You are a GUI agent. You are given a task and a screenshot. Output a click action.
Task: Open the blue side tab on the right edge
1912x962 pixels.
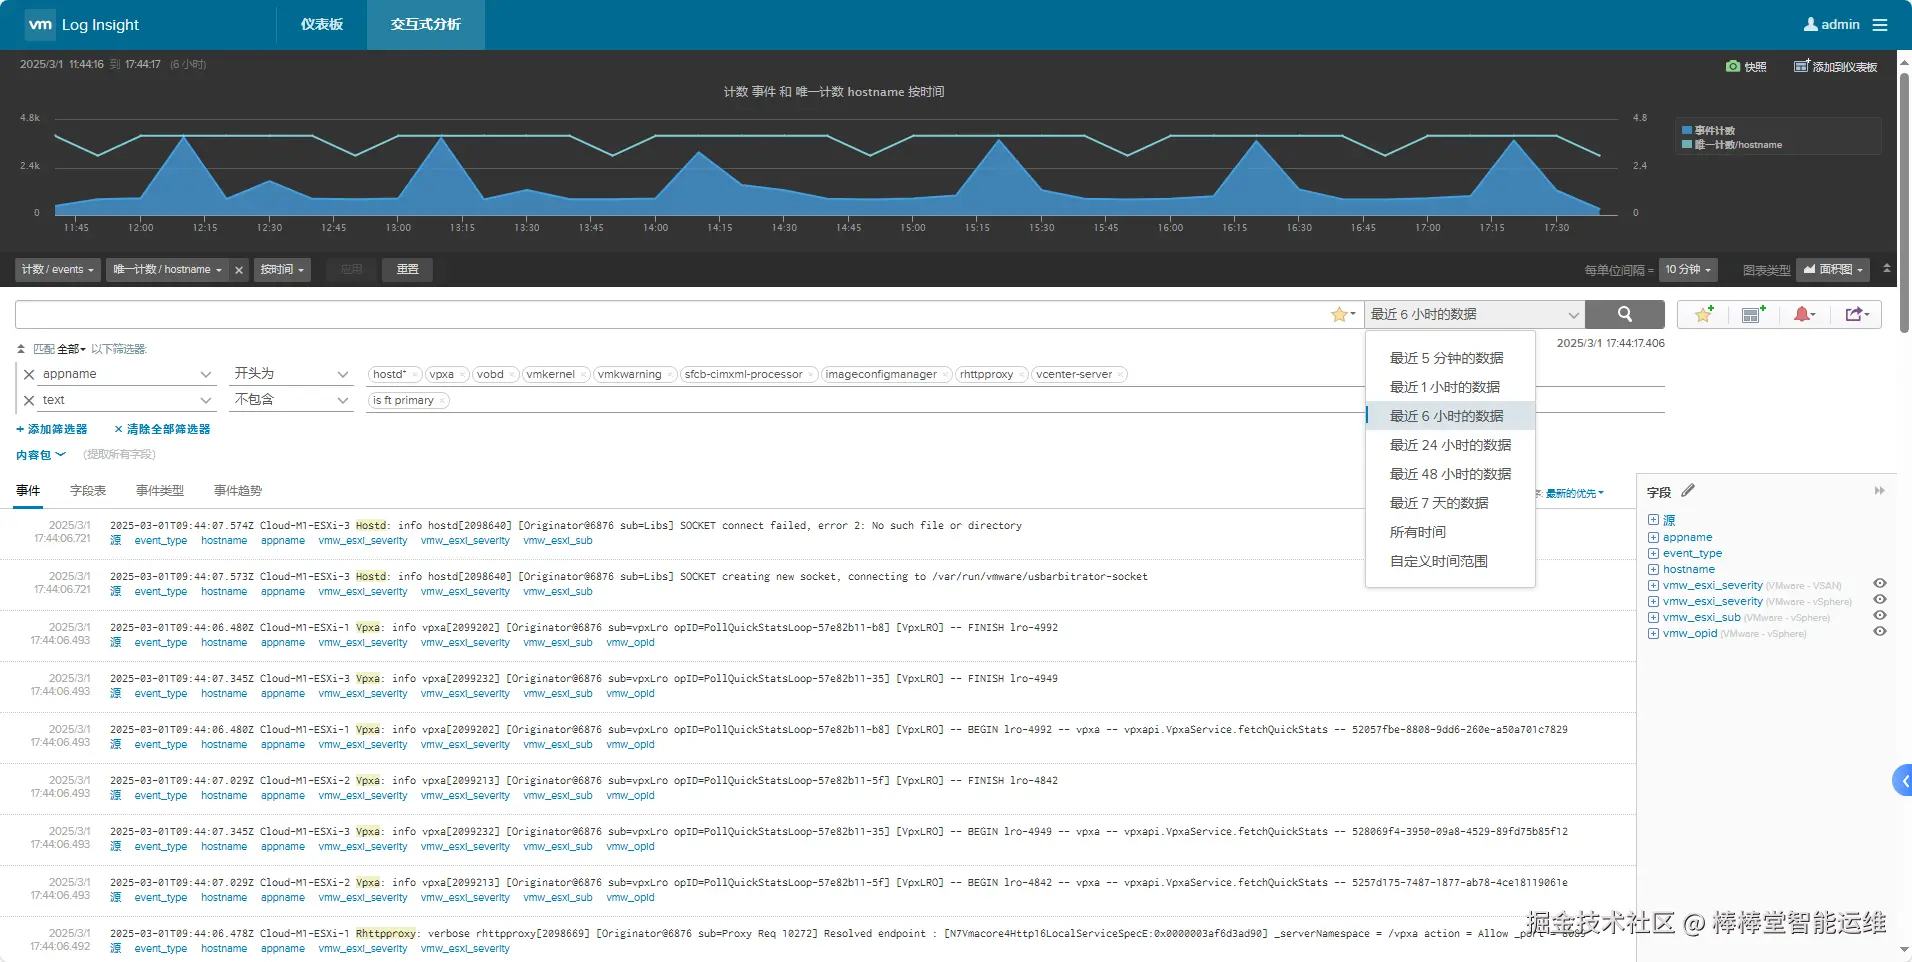tap(1902, 780)
